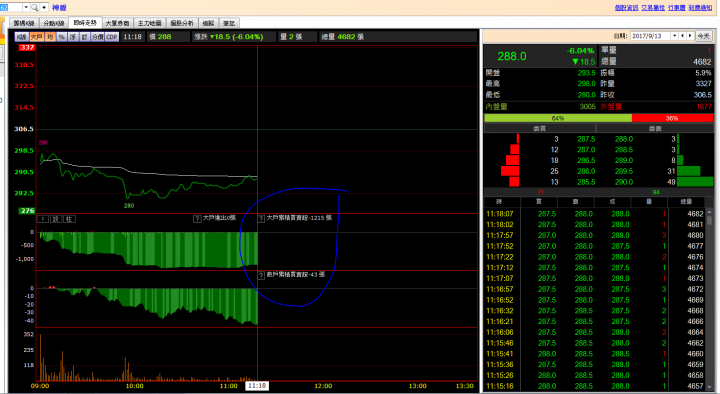720x394 pixels.
Task: Click the 委賣 column header
Action: click(x=655, y=129)
